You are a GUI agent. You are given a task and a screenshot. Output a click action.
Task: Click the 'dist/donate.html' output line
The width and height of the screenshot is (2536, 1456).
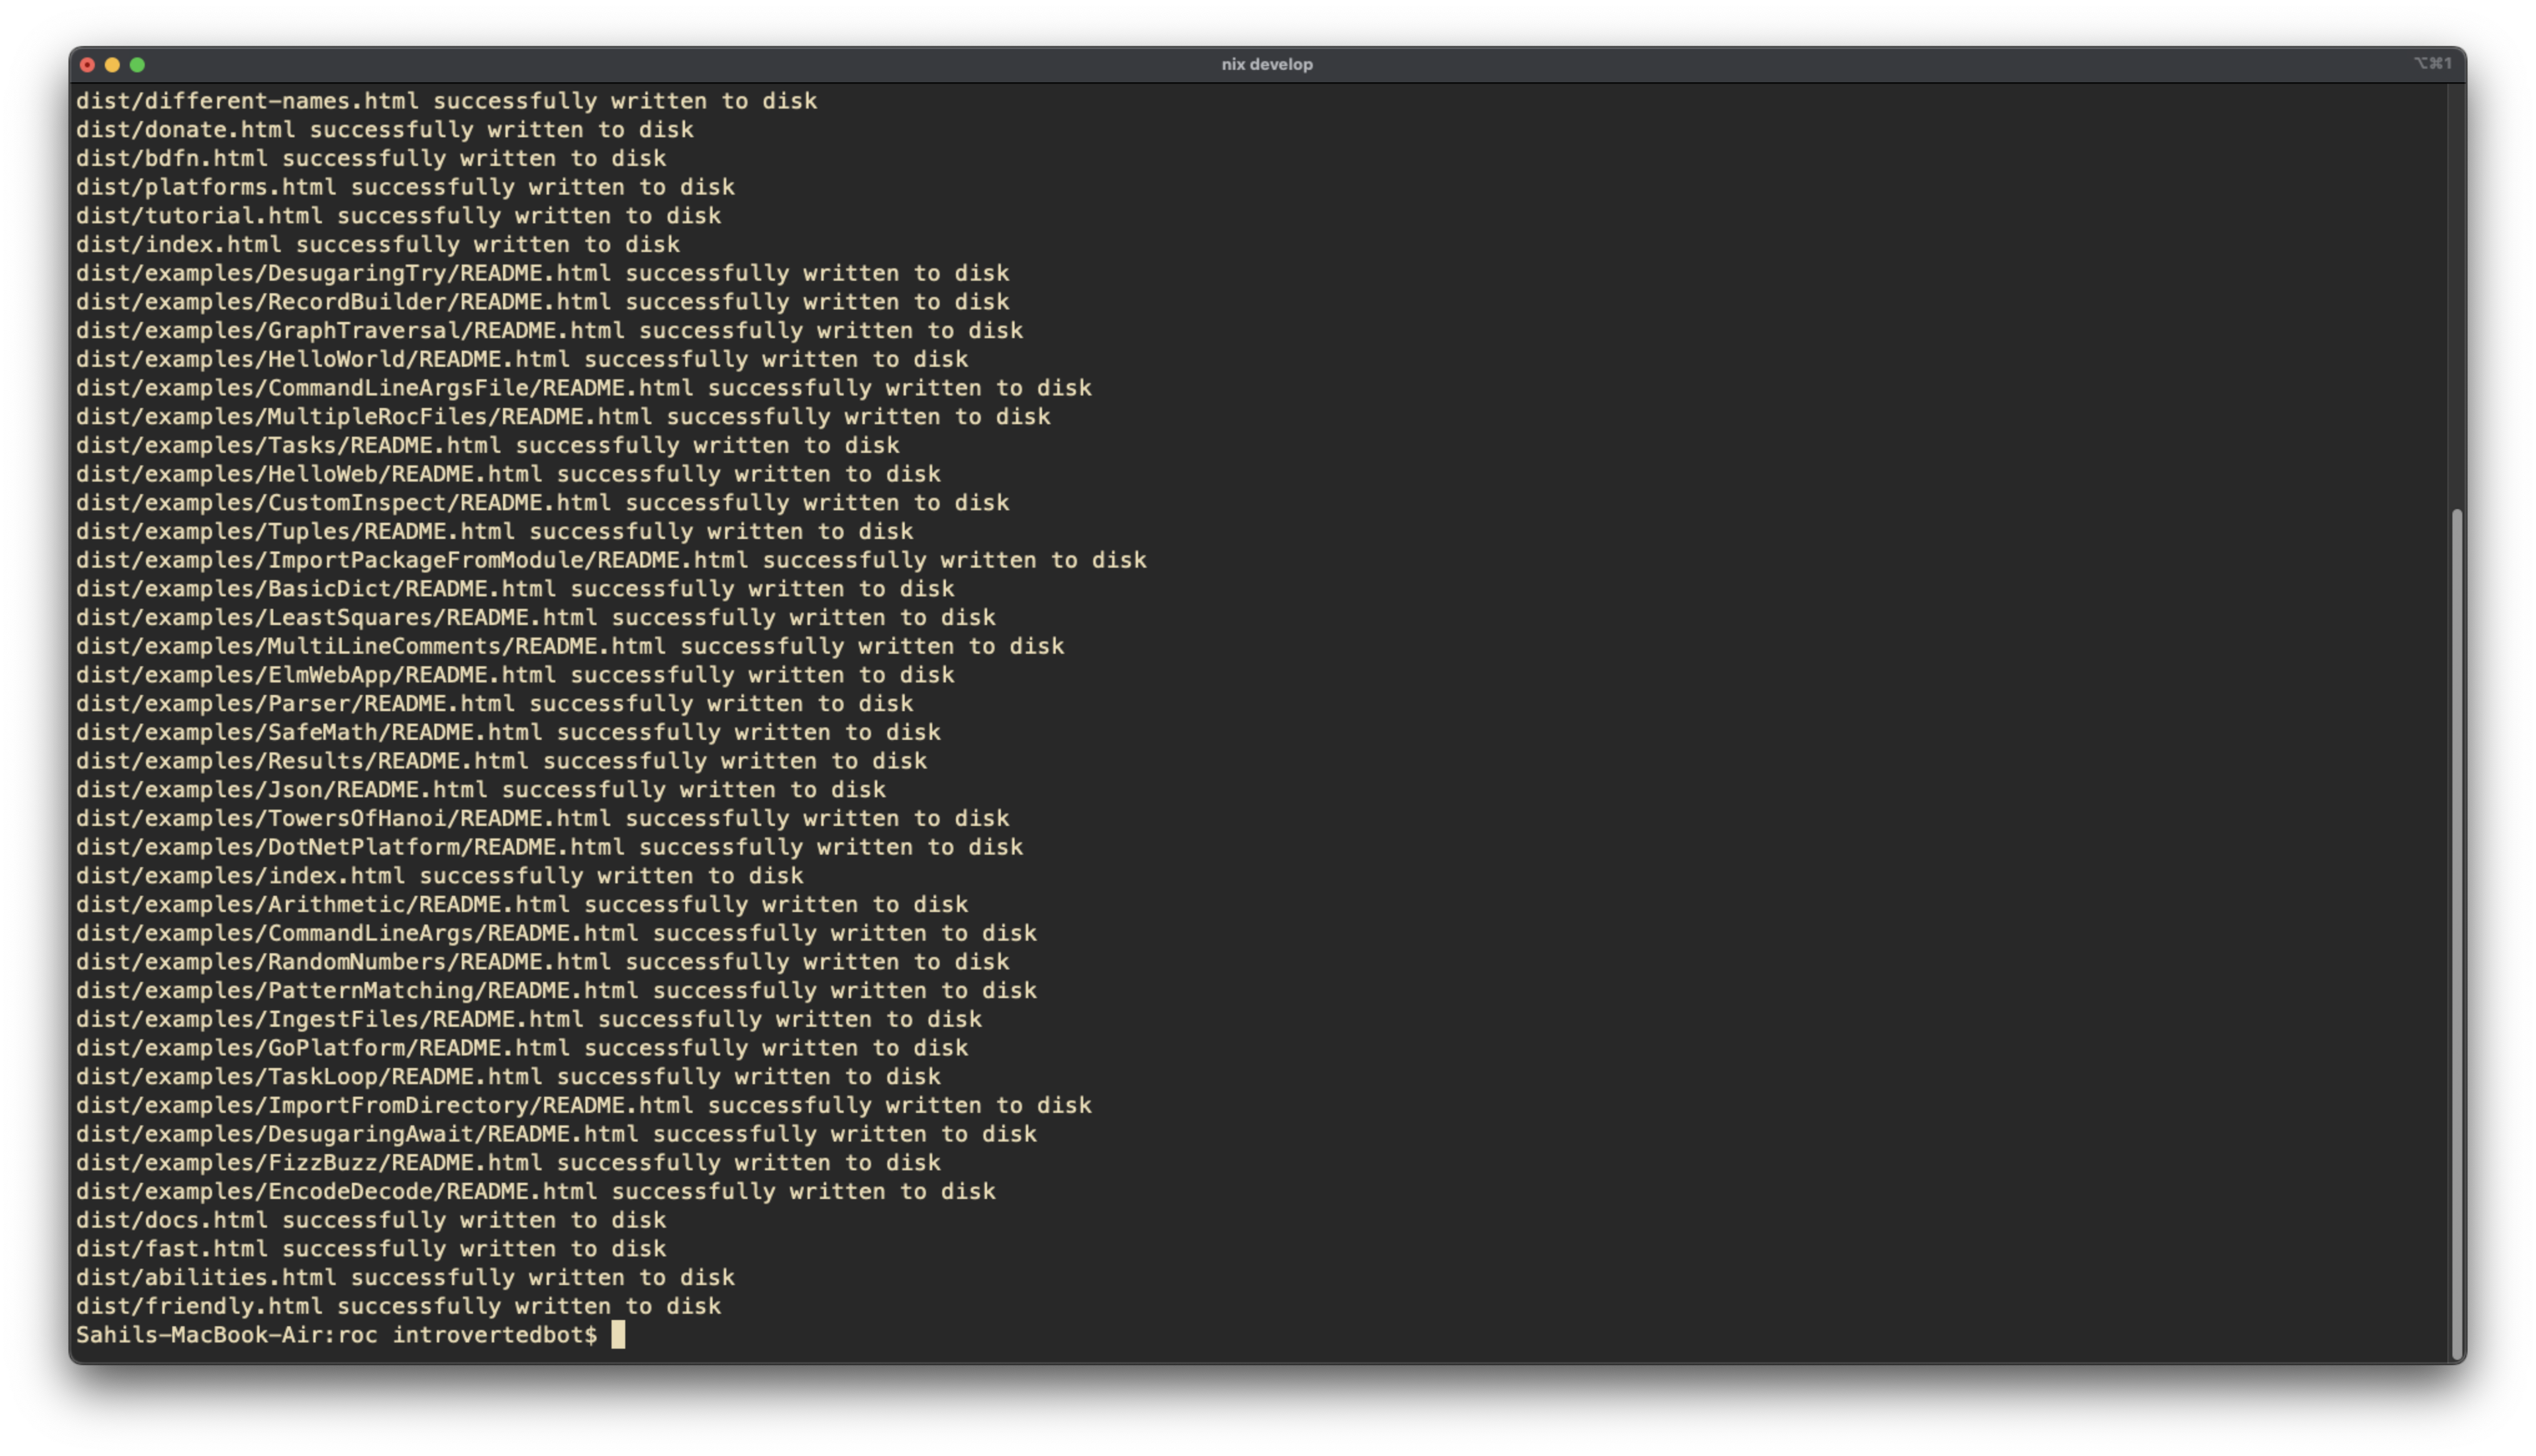(x=385, y=130)
